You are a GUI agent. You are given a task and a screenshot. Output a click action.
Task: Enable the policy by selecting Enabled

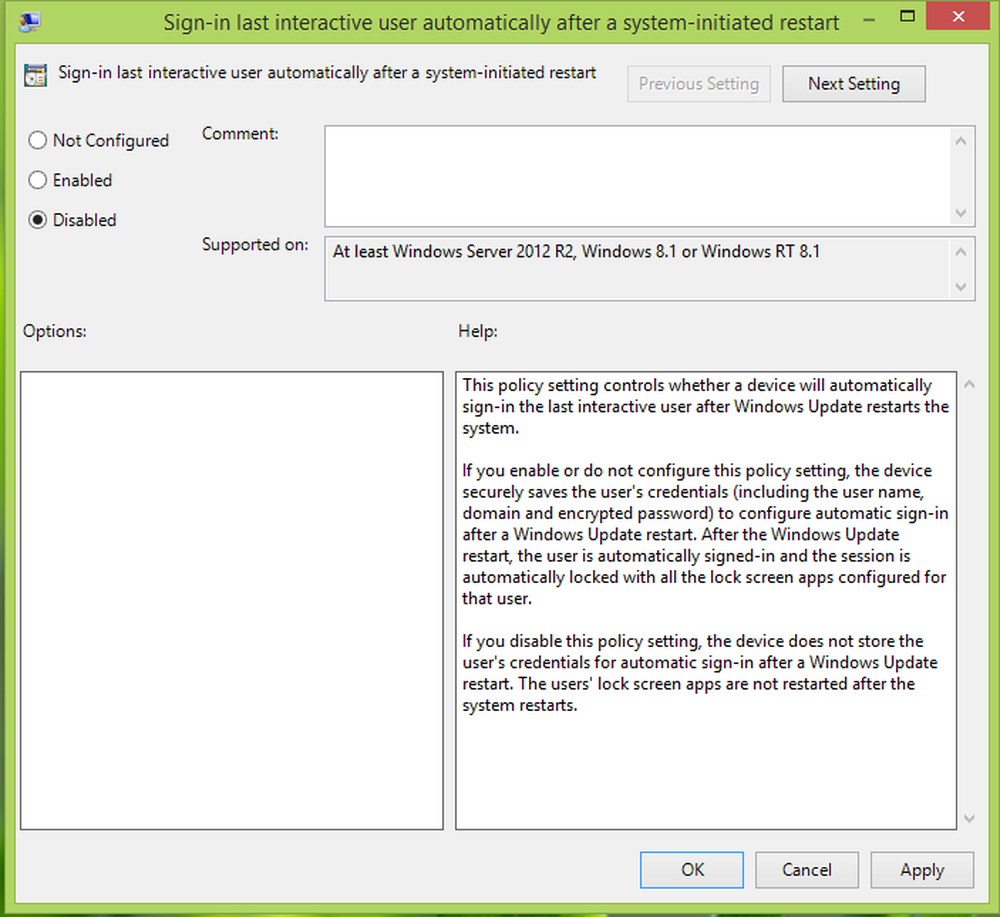[37, 180]
